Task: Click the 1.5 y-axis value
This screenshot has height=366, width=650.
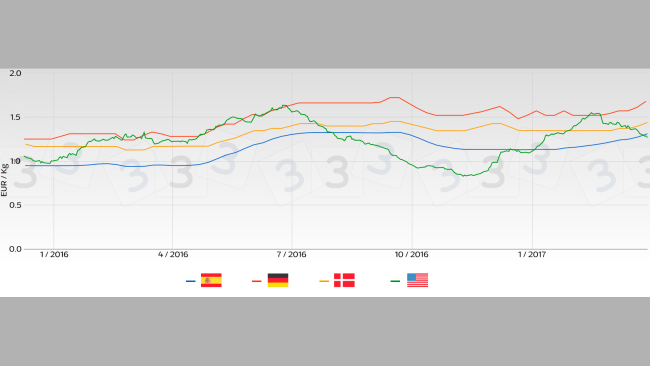Action: [x=15, y=117]
